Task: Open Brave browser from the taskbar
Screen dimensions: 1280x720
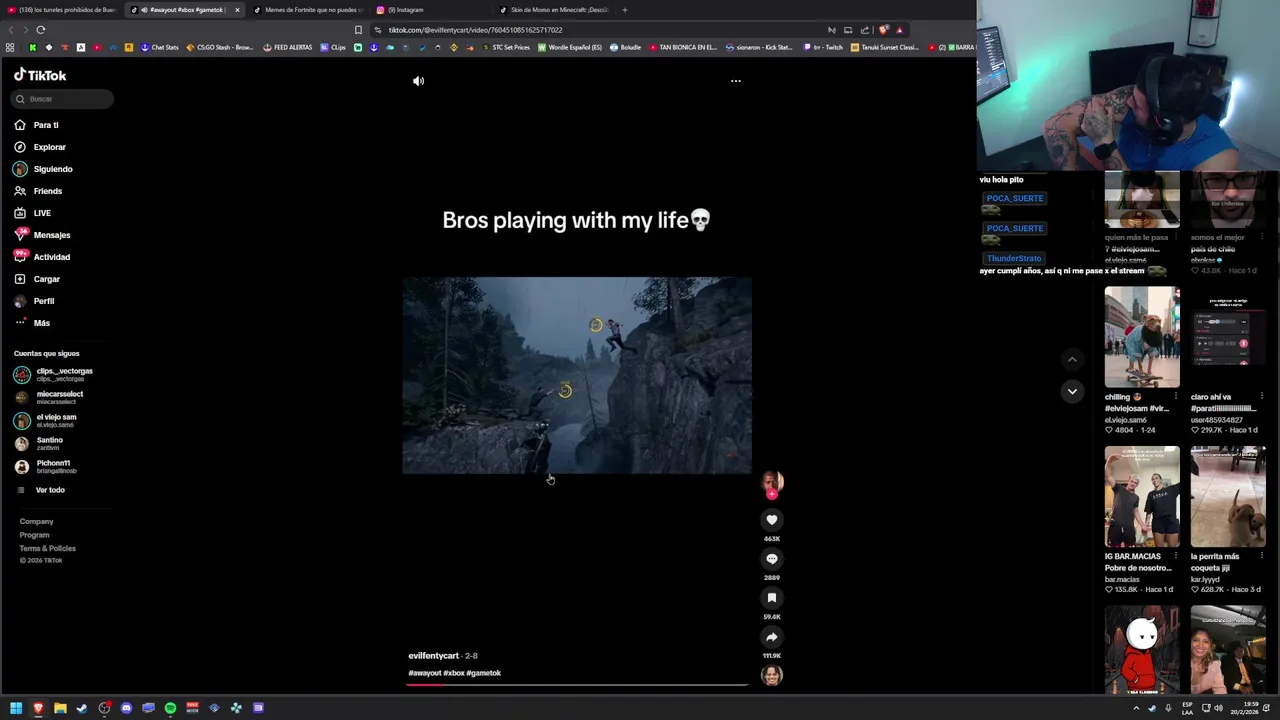Action: 38,708
